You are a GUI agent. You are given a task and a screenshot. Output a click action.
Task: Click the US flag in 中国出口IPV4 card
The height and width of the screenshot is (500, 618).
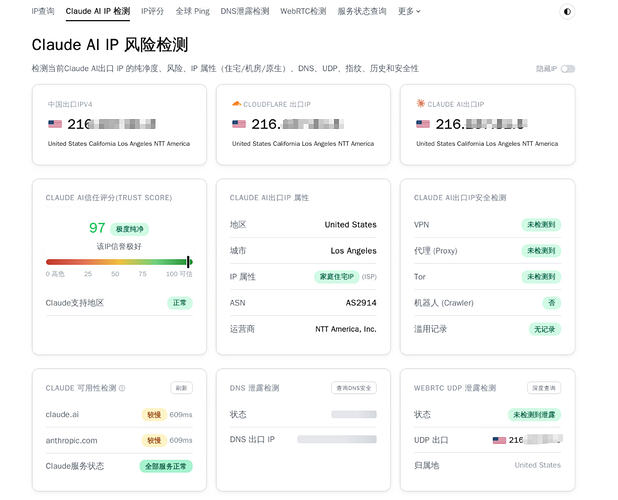55,124
